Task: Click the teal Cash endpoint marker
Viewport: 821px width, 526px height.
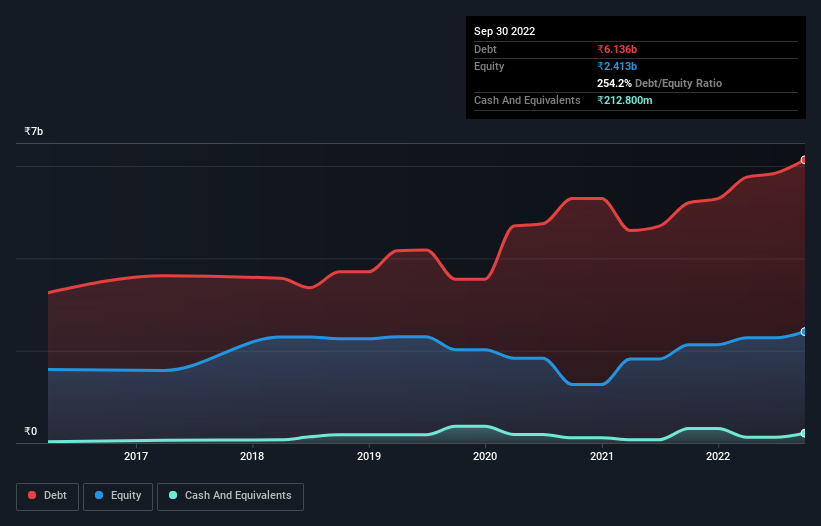Action: [804, 433]
